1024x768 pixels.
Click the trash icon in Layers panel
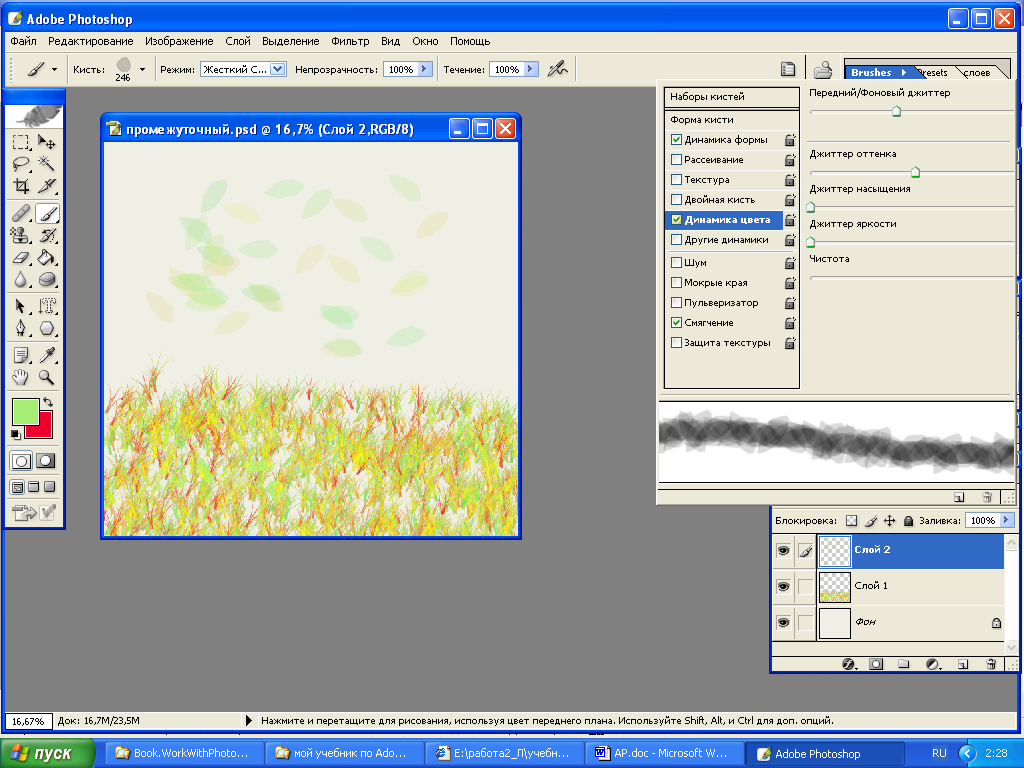(991, 663)
